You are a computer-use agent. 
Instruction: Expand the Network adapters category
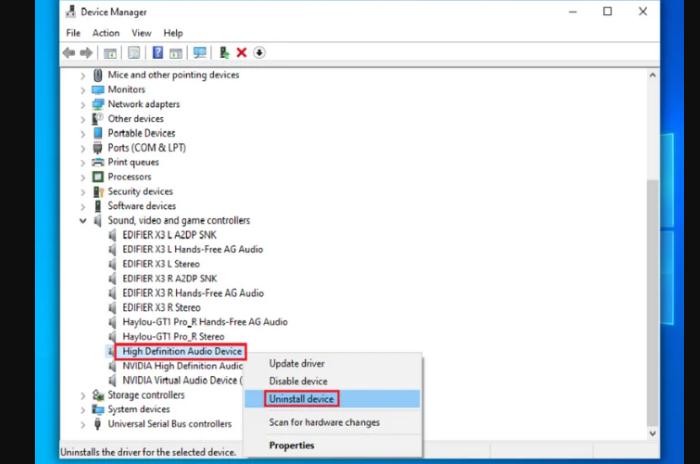83,104
